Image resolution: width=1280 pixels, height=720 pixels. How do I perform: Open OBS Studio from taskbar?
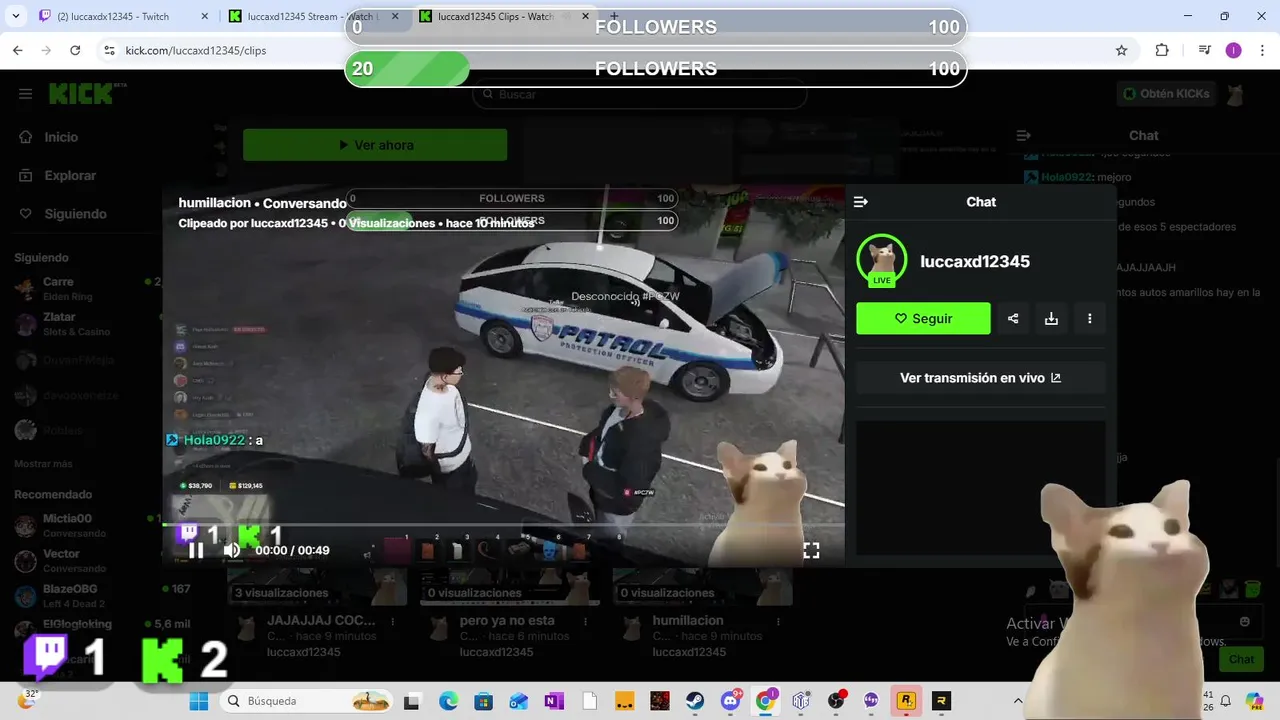pos(836,701)
